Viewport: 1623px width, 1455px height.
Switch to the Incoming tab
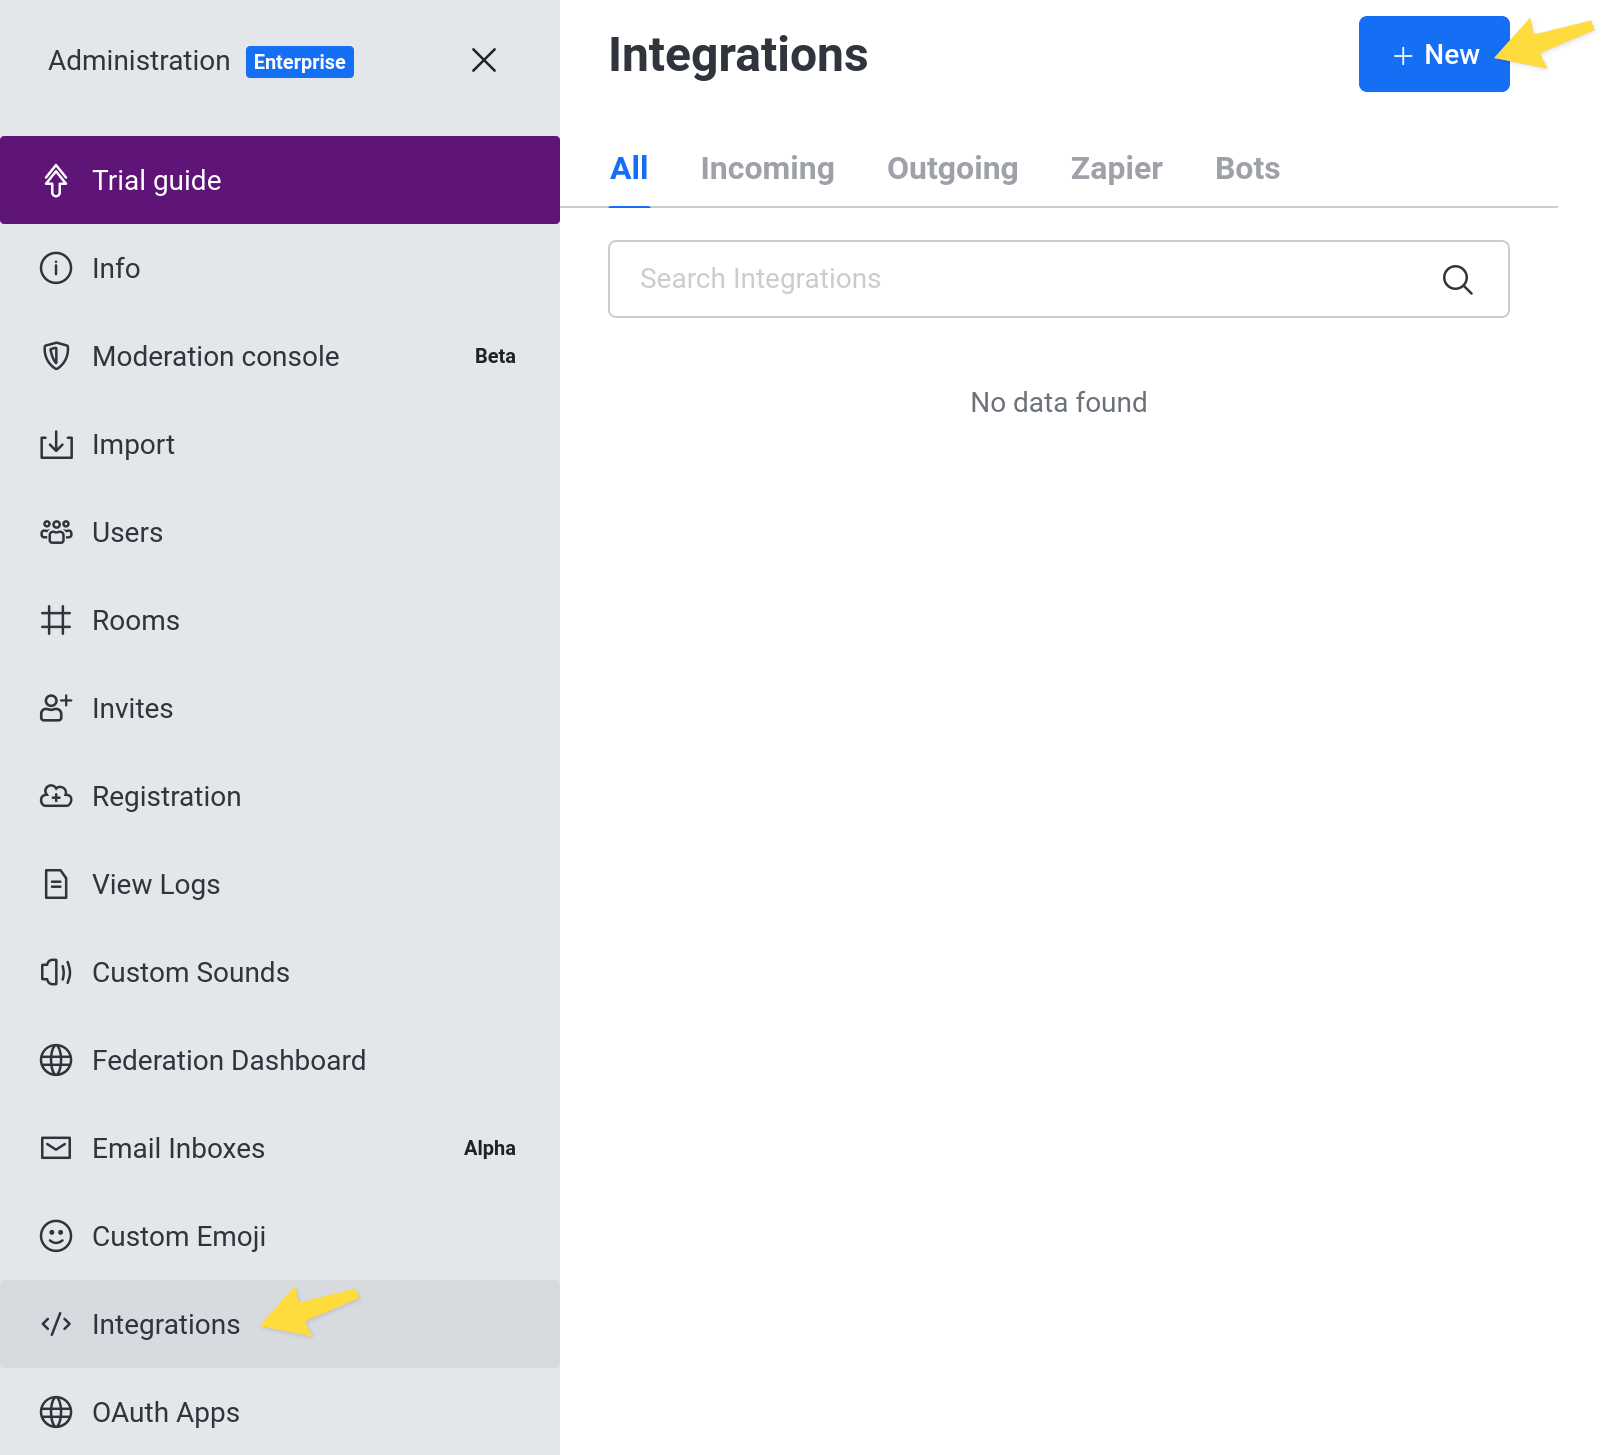coord(767,168)
